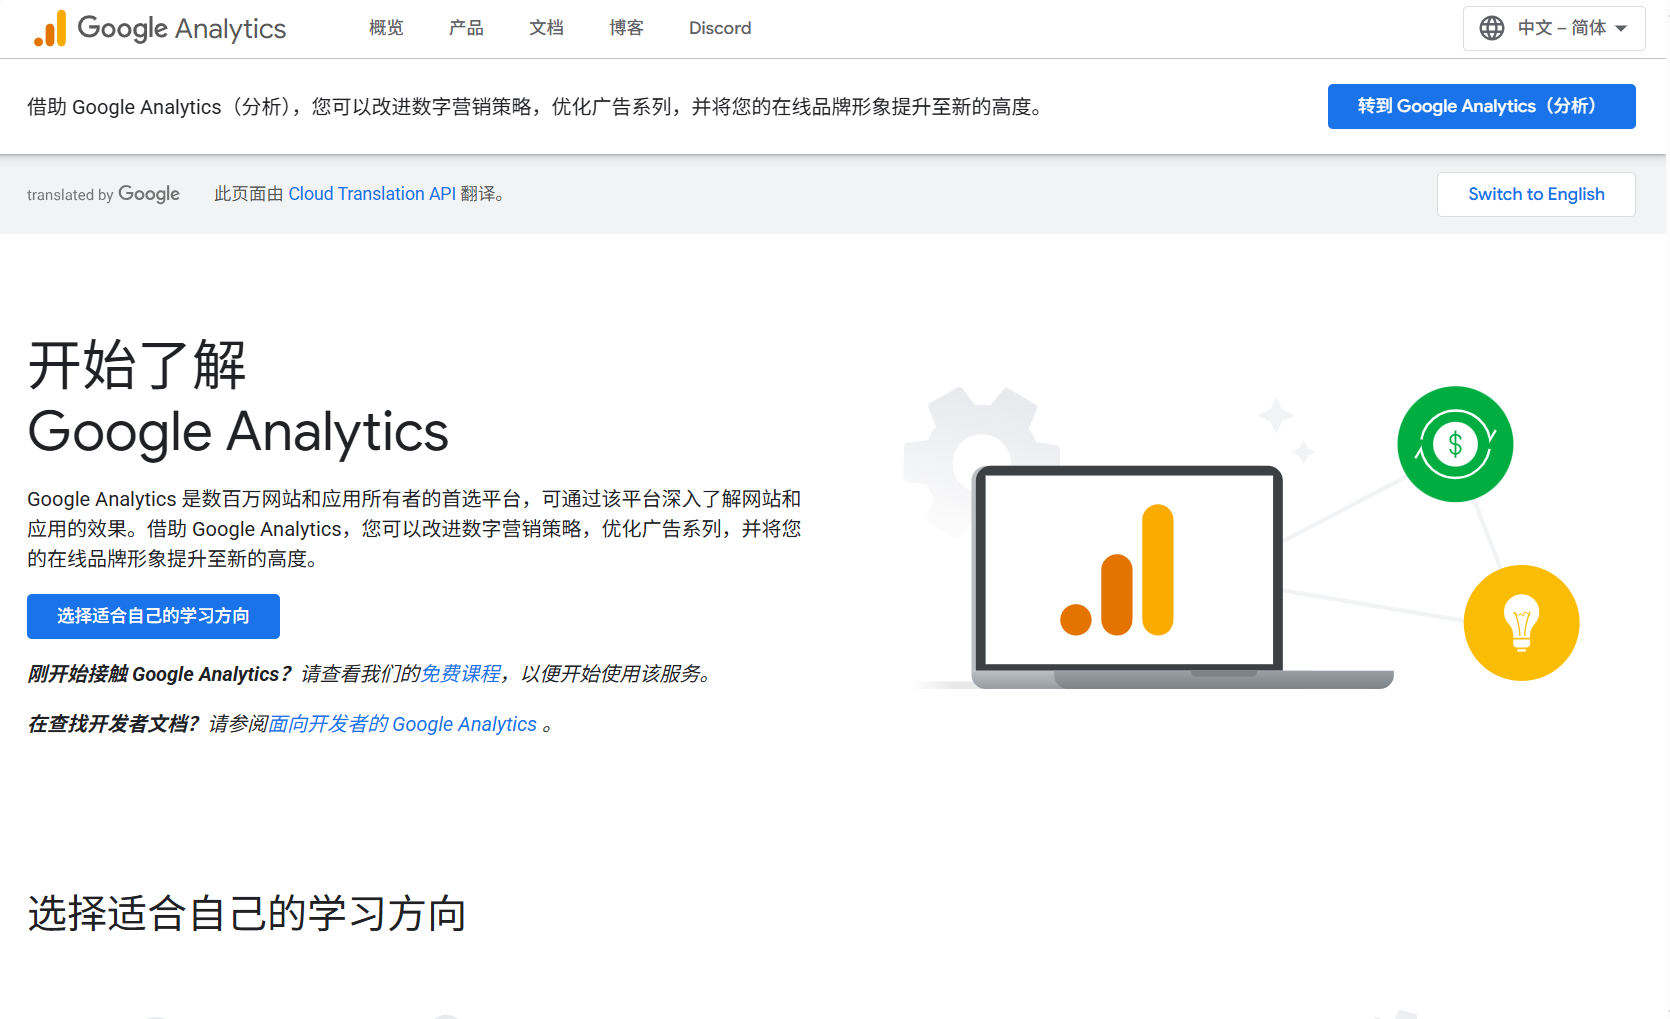This screenshot has height=1019, width=1670.
Task: Click the 在查找开发者文档？ text
Action: point(113,724)
